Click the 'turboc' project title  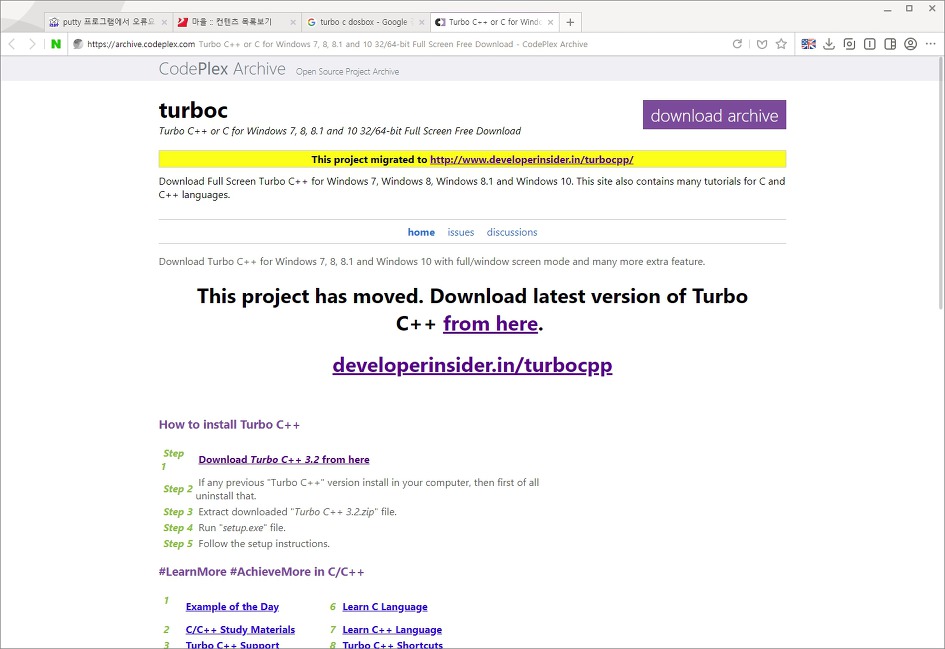[x=193, y=110]
